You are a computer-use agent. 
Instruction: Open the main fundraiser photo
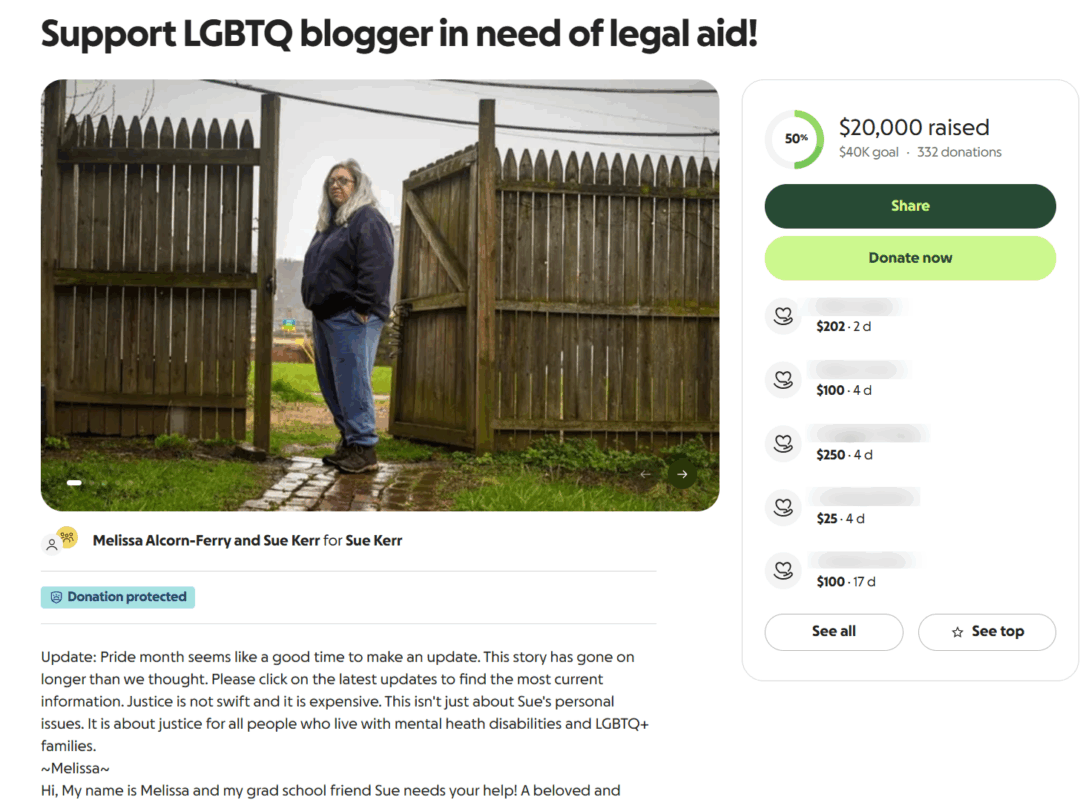(380, 295)
